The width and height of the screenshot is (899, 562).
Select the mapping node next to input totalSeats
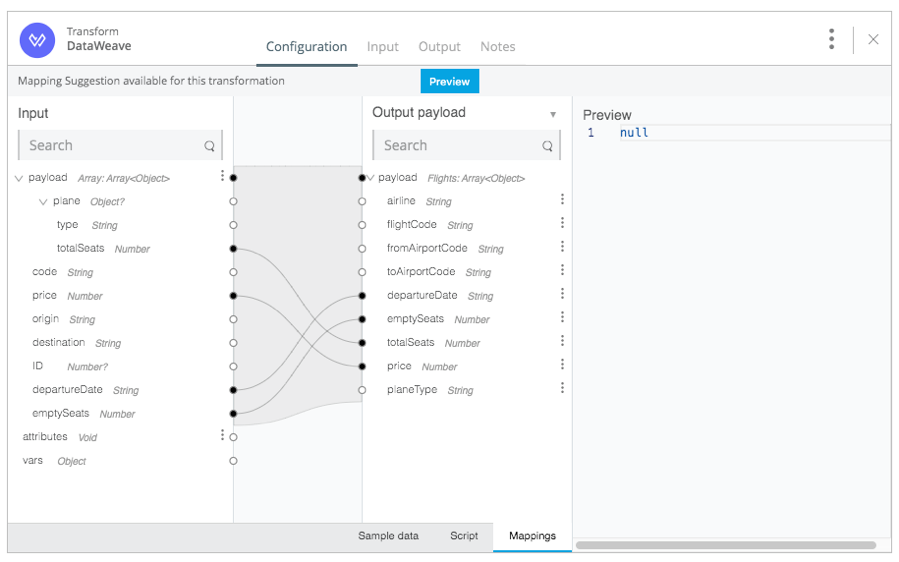pos(233,249)
